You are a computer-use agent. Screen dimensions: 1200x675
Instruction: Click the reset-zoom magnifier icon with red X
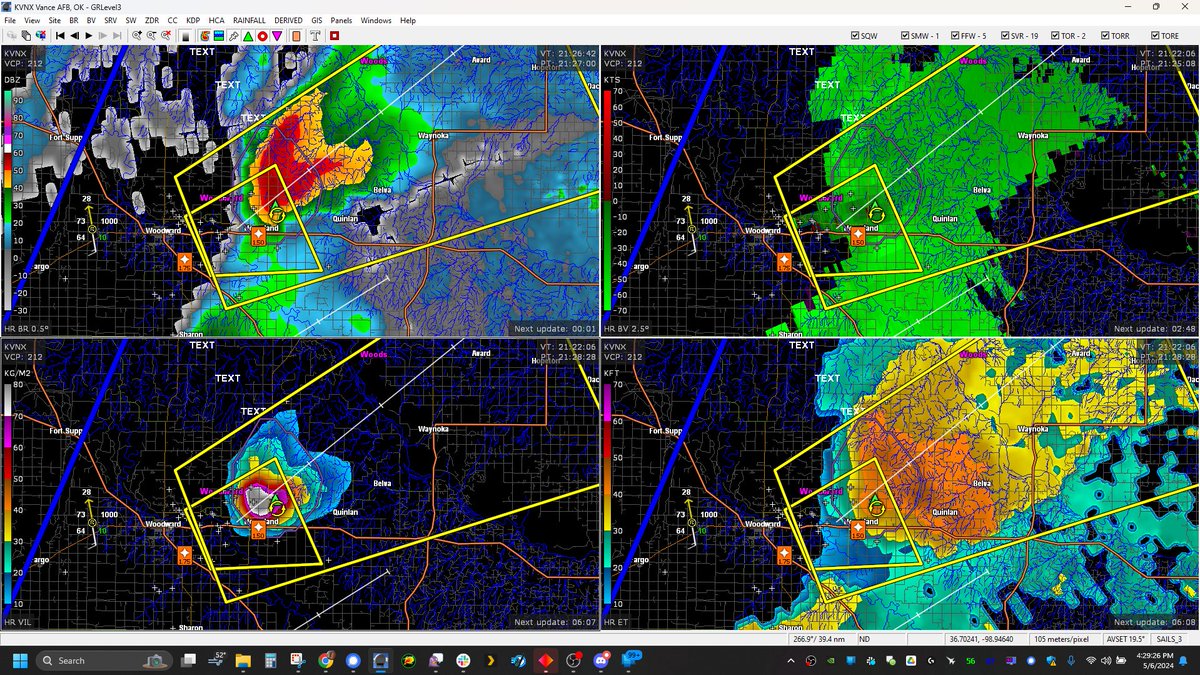coord(166,36)
